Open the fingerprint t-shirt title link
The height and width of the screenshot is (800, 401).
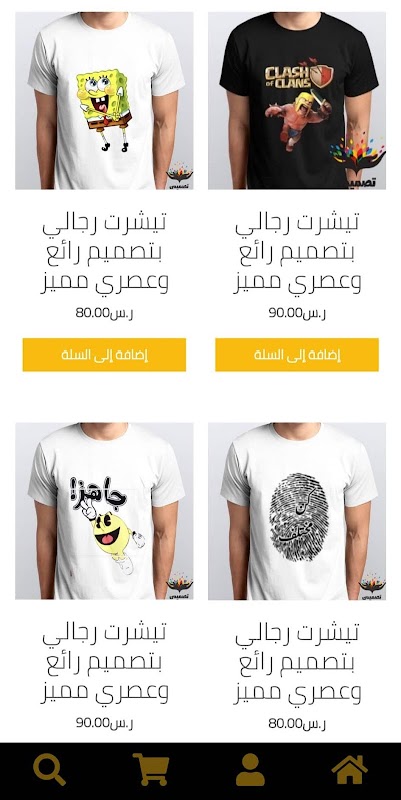click(297, 662)
